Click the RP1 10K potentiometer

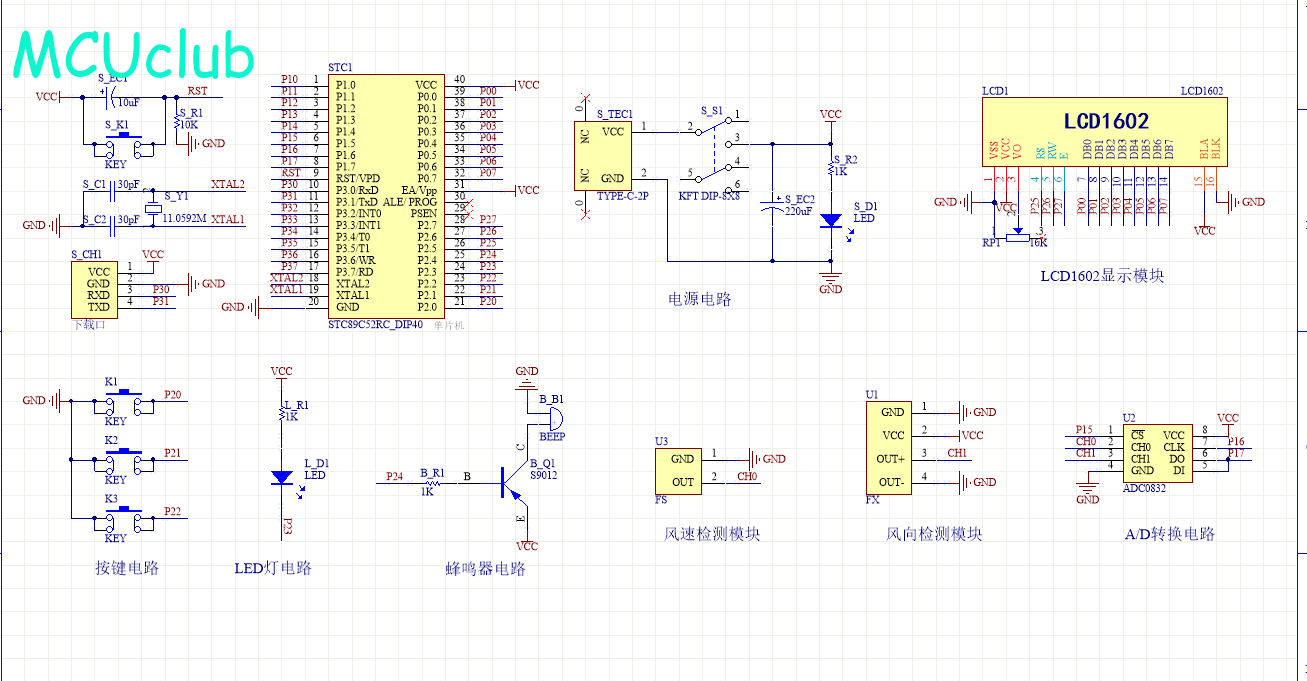point(1017,235)
